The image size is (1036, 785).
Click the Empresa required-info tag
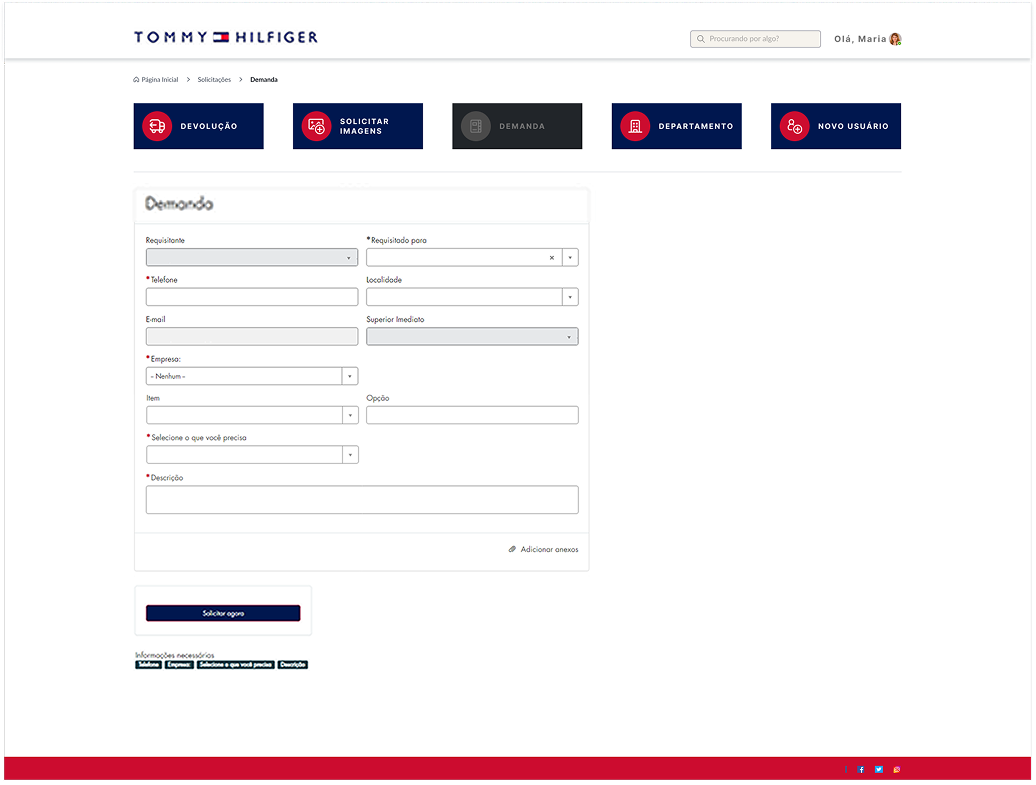point(179,665)
